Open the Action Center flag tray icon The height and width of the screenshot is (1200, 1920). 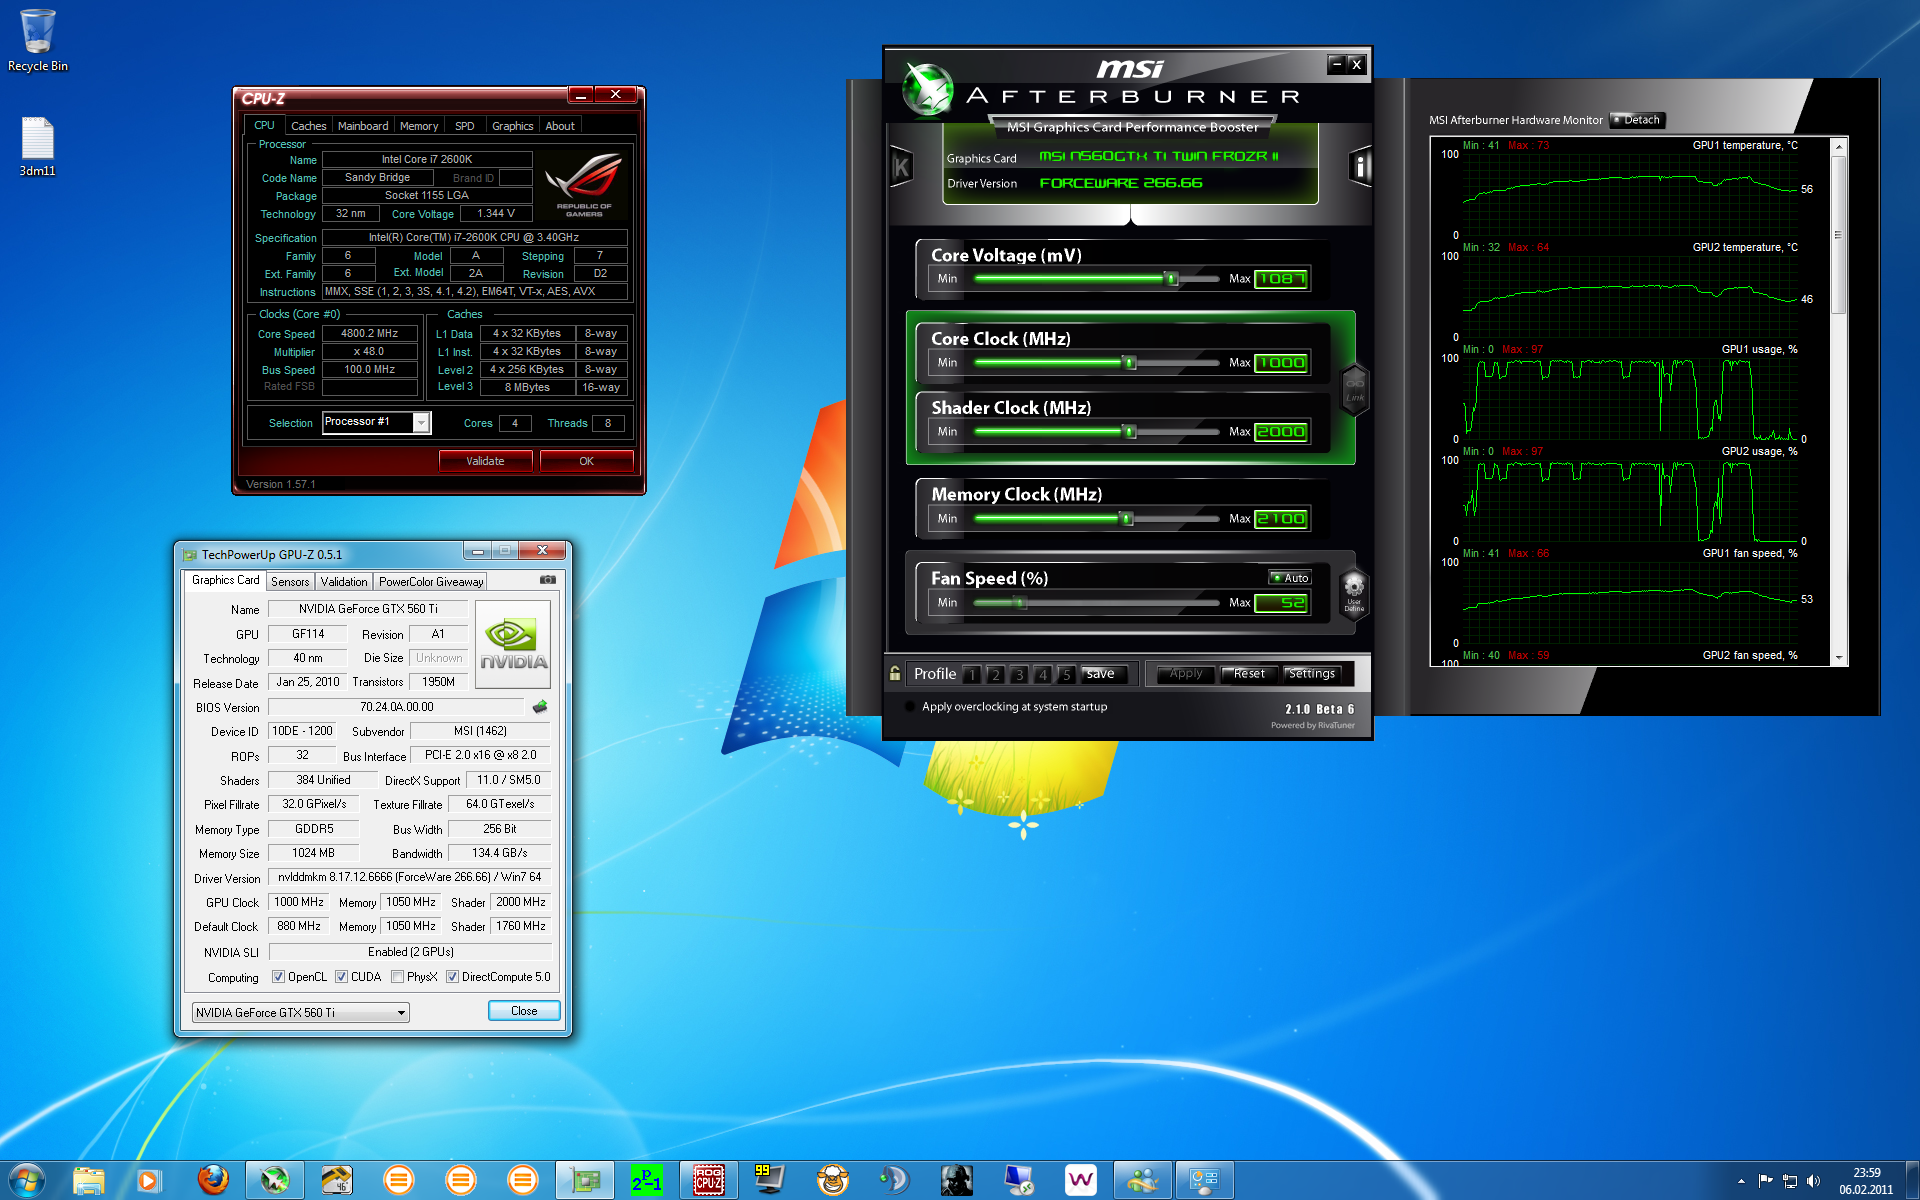1765,1181
